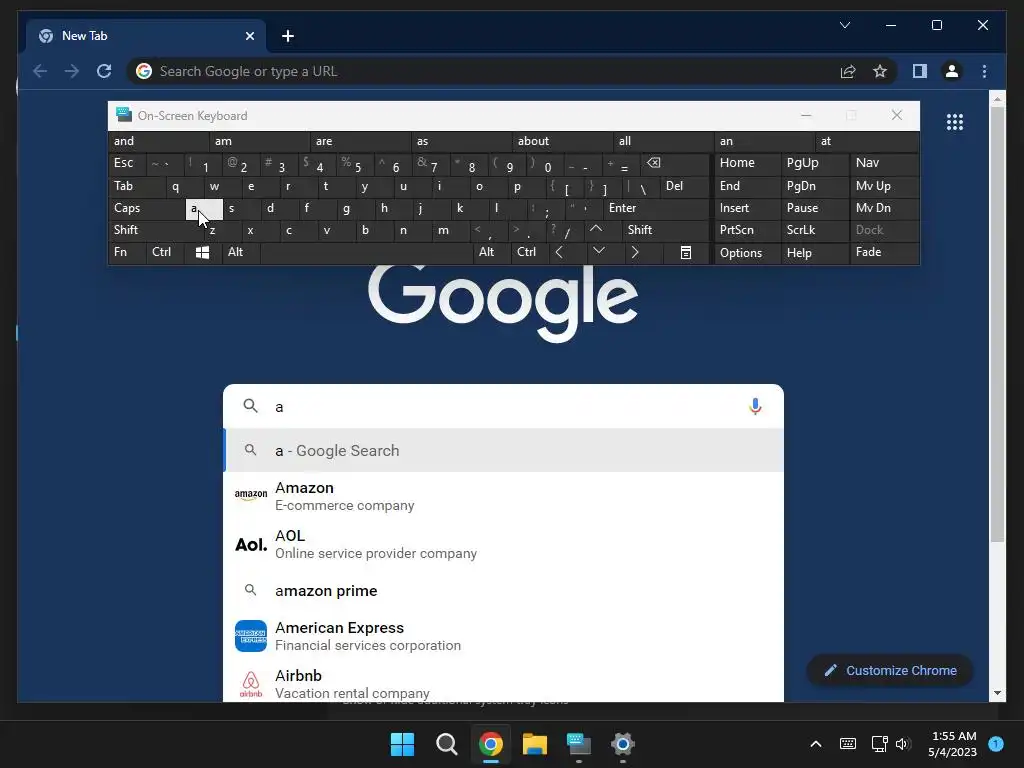This screenshot has width=1024, height=768.
Task: Open the Chrome profile avatar icon
Action: pyautogui.click(x=952, y=71)
